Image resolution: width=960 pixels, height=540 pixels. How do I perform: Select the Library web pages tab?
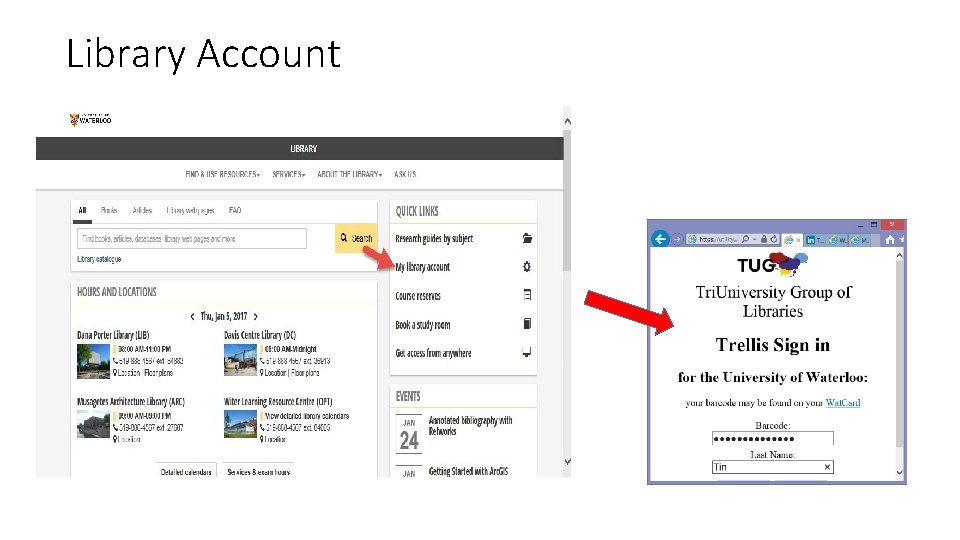(x=190, y=210)
